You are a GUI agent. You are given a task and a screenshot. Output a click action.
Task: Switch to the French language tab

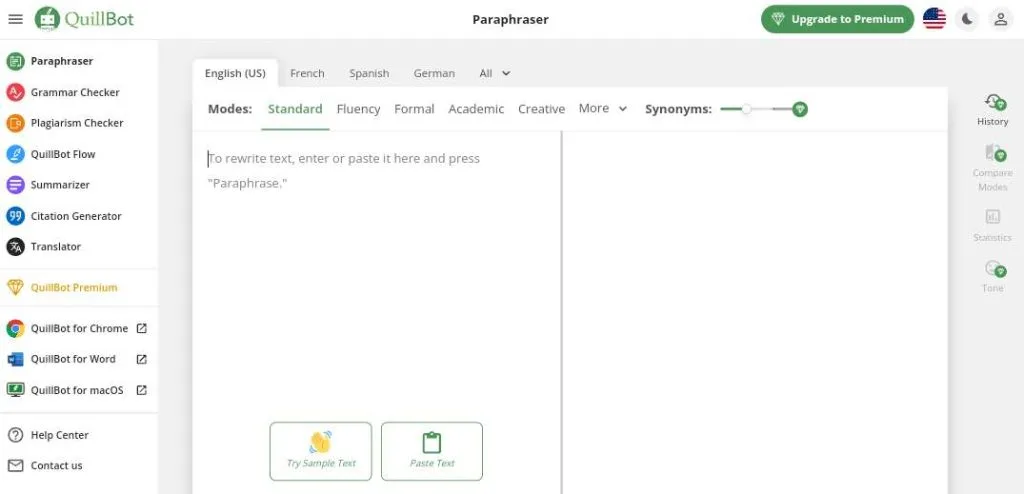tap(307, 73)
